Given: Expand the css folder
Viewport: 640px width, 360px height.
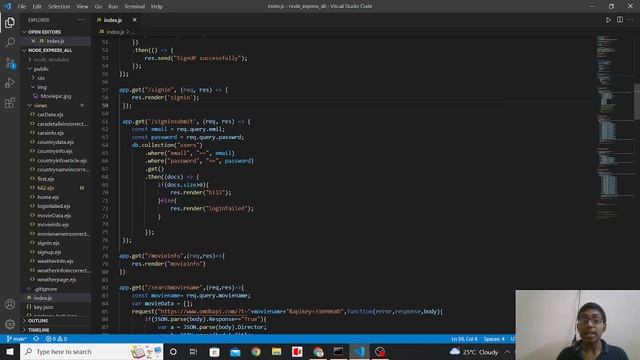Looking at the screenshot, I should click(41, 78).
